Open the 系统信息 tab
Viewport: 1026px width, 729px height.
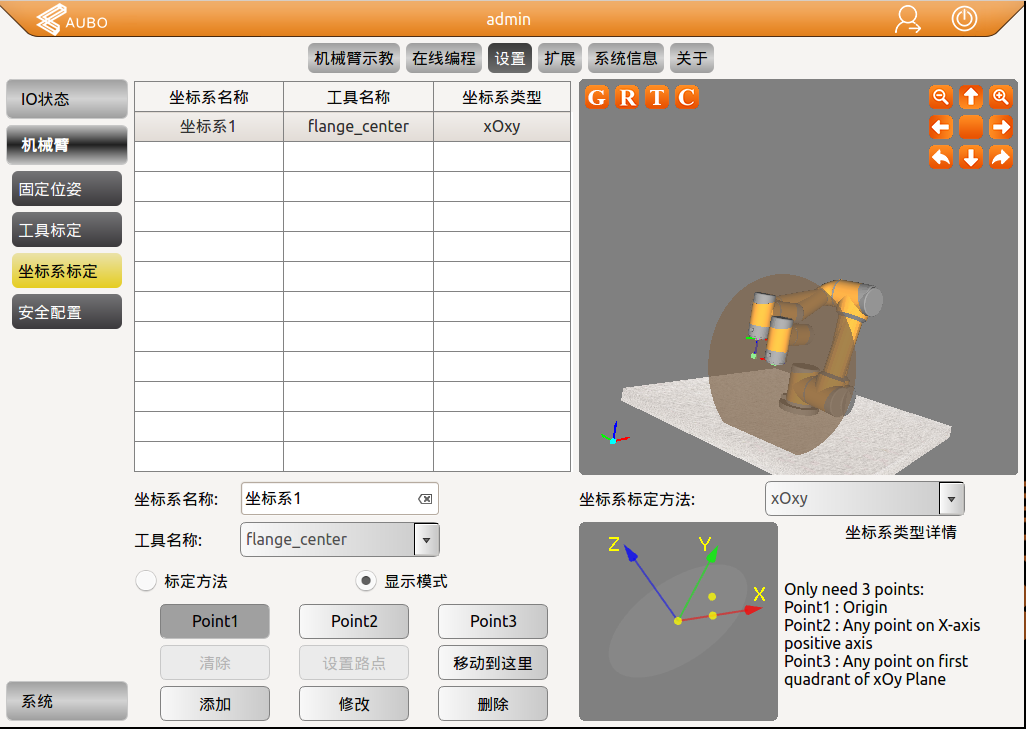pos(626,58)
